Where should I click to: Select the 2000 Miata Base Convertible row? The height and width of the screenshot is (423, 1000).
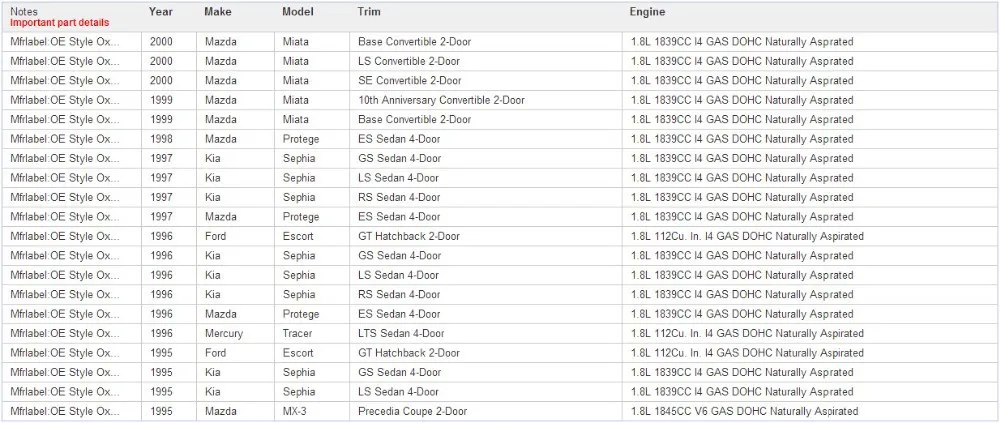coord(500,41)
